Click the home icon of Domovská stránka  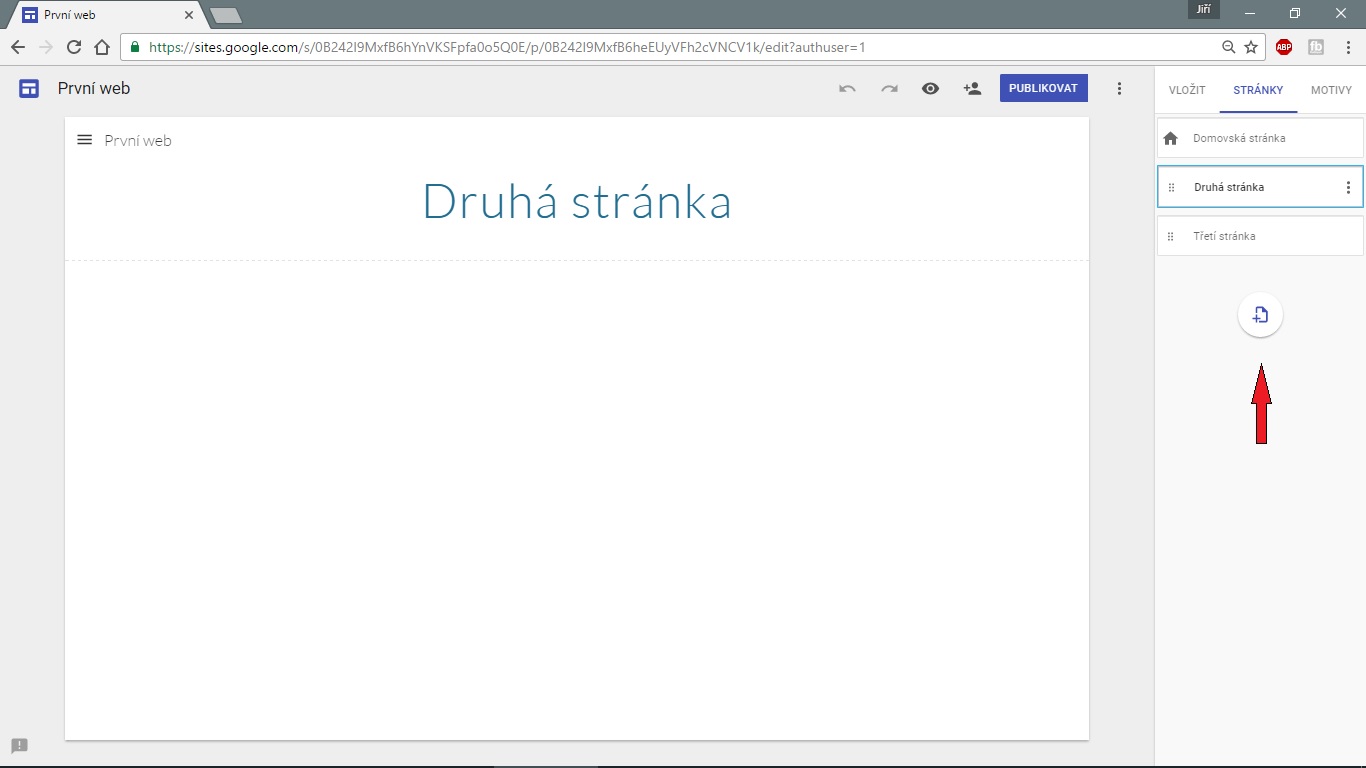(1171, 138)
